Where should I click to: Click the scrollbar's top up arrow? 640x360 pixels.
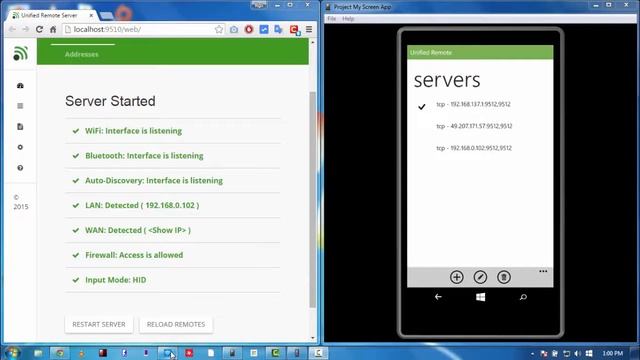(313, 42)
